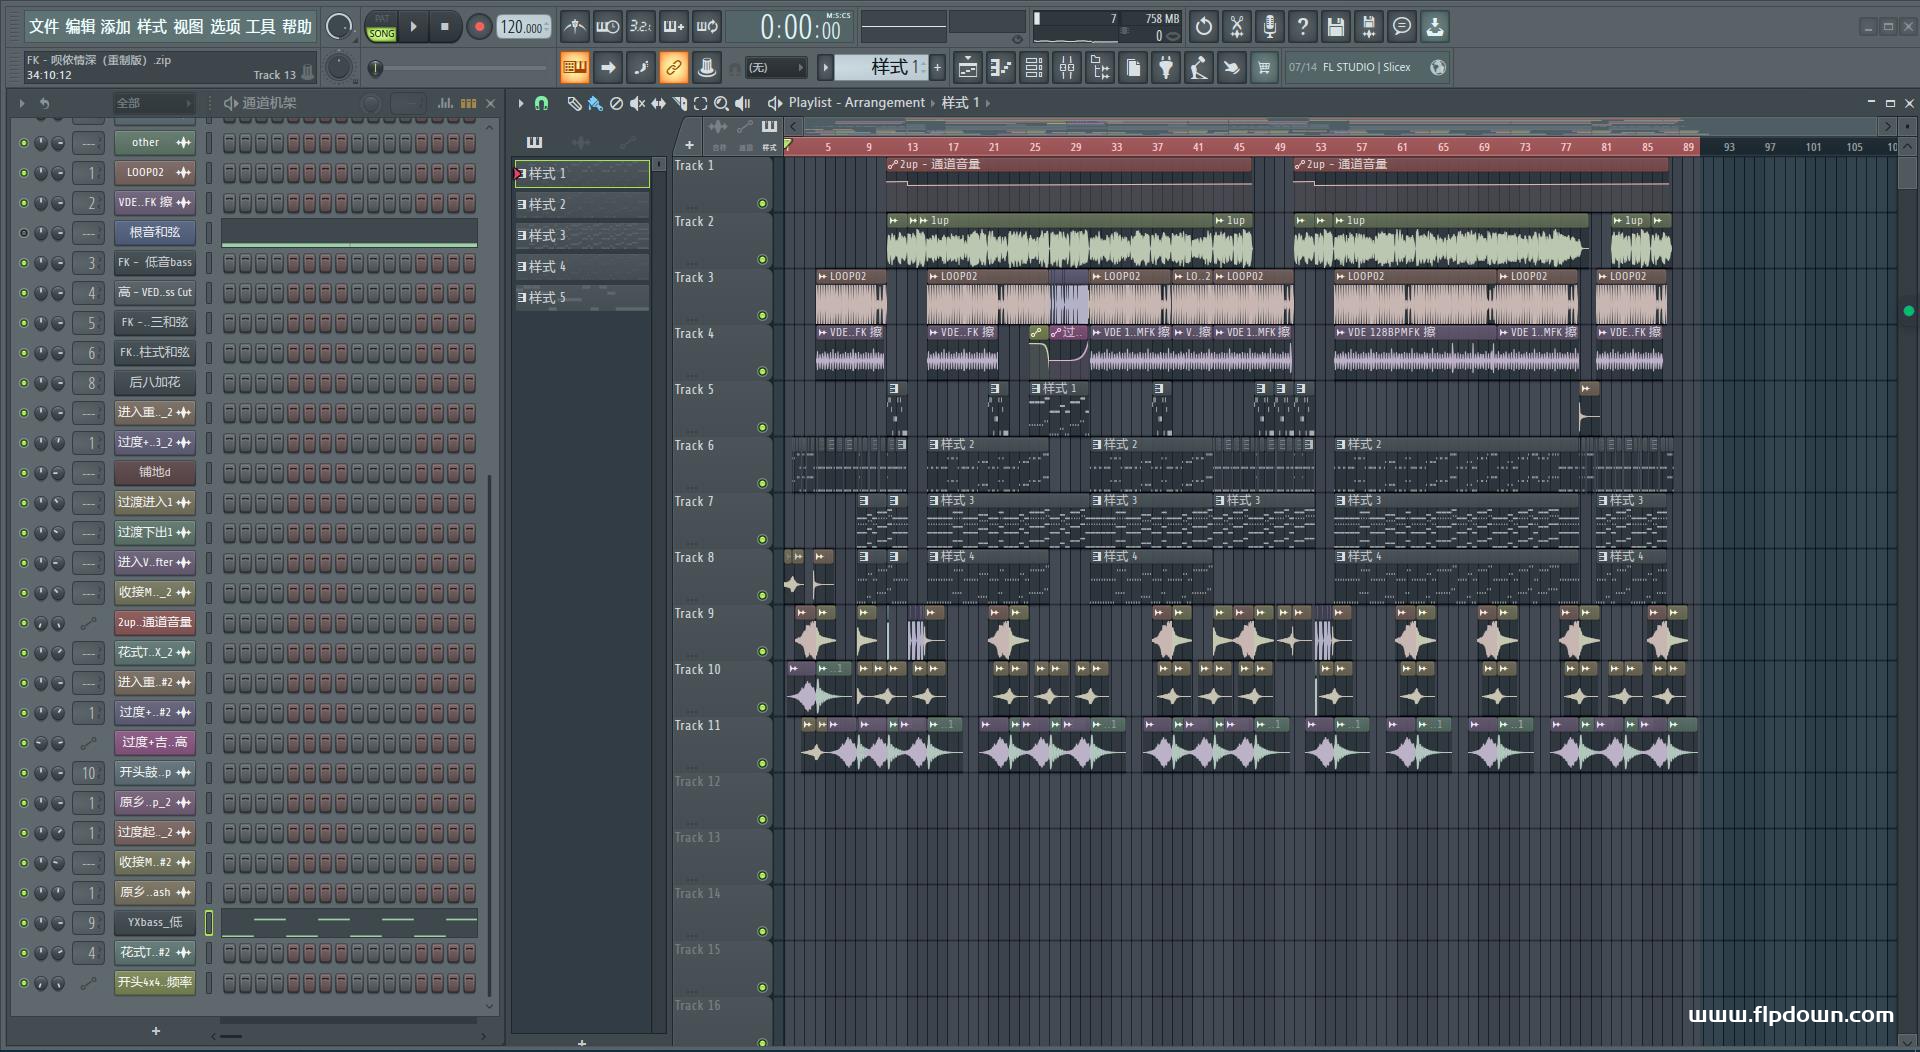Viewport: 1920px width, 1052px height.
Task: Open the Channel rack view icon
Action: [x=1034, y=68]
